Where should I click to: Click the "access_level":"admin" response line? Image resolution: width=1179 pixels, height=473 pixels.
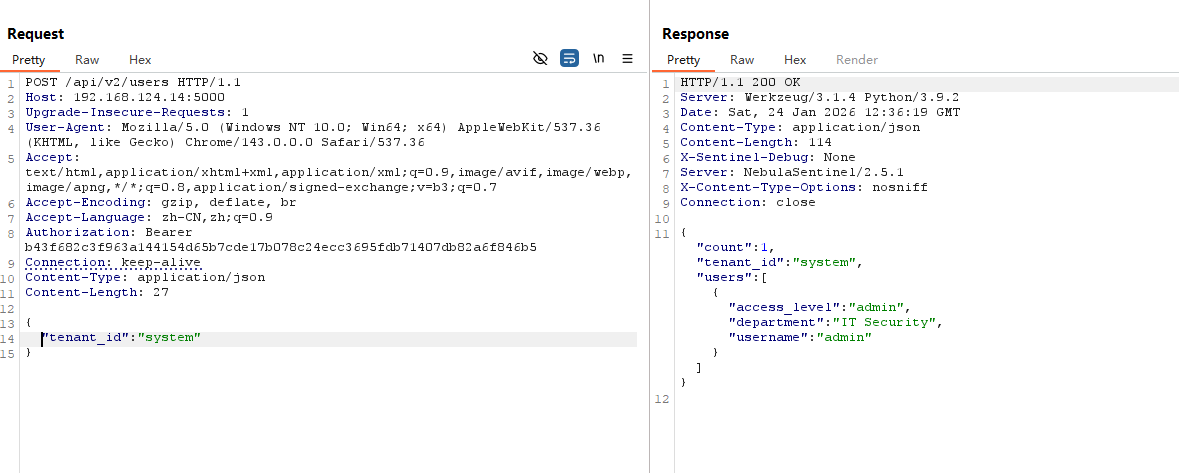coord(819,307)
